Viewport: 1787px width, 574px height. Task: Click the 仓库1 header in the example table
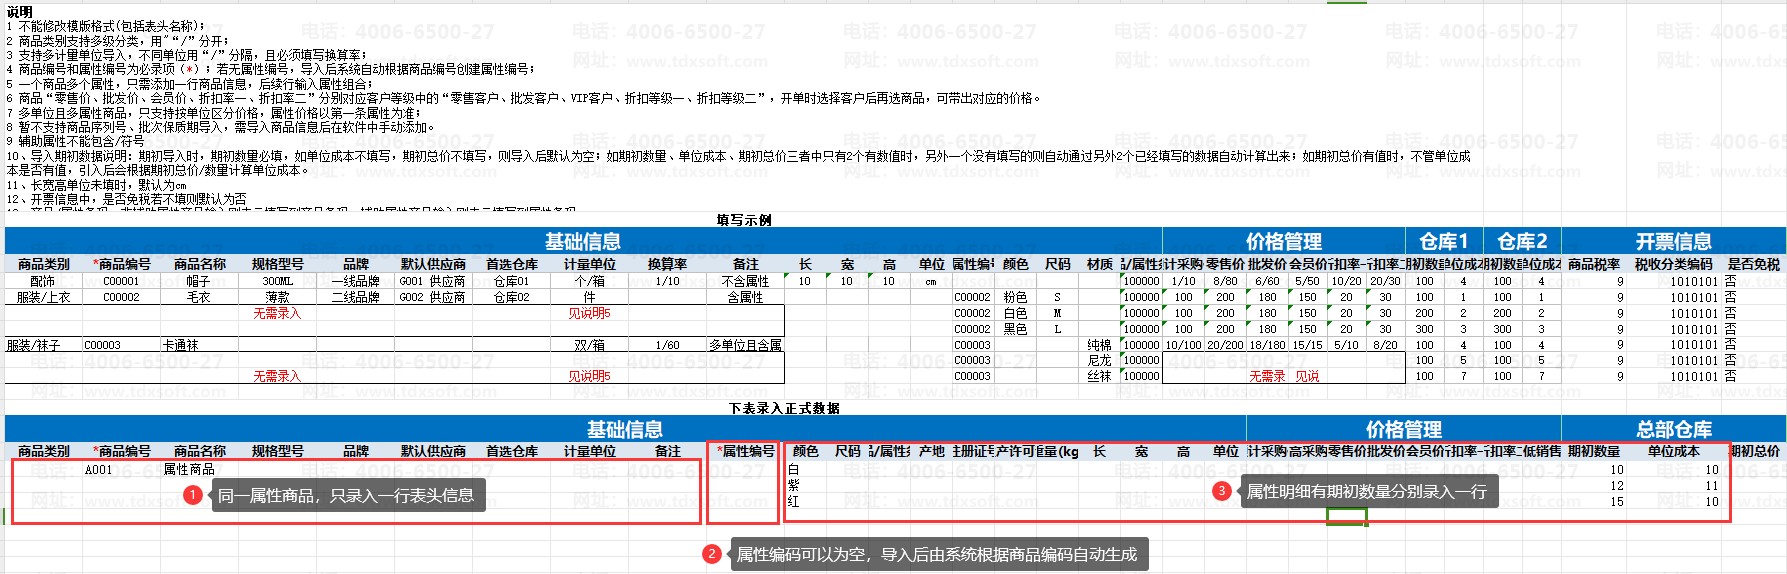tap(1443, 241)
